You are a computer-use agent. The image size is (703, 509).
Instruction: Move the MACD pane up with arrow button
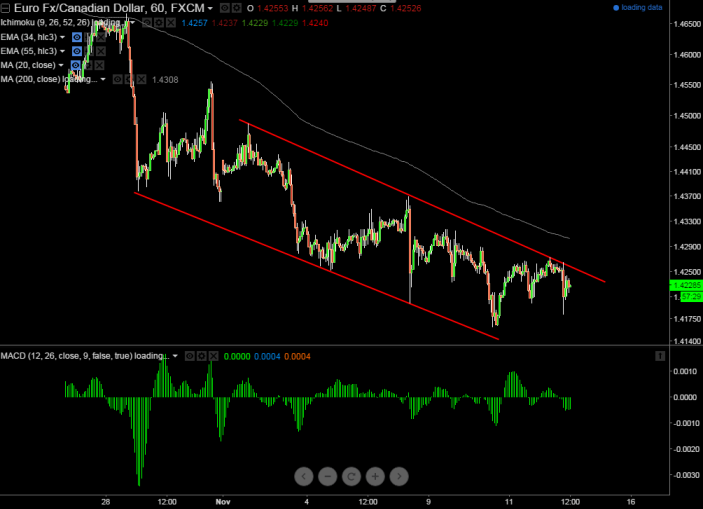(x=660, y=356)
